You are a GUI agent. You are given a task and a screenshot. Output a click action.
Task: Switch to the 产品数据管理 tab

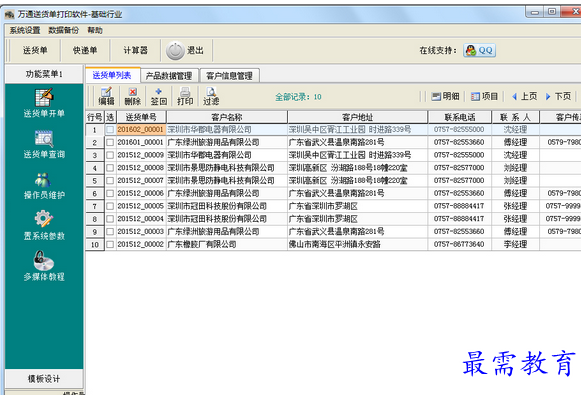coord(169,76)
